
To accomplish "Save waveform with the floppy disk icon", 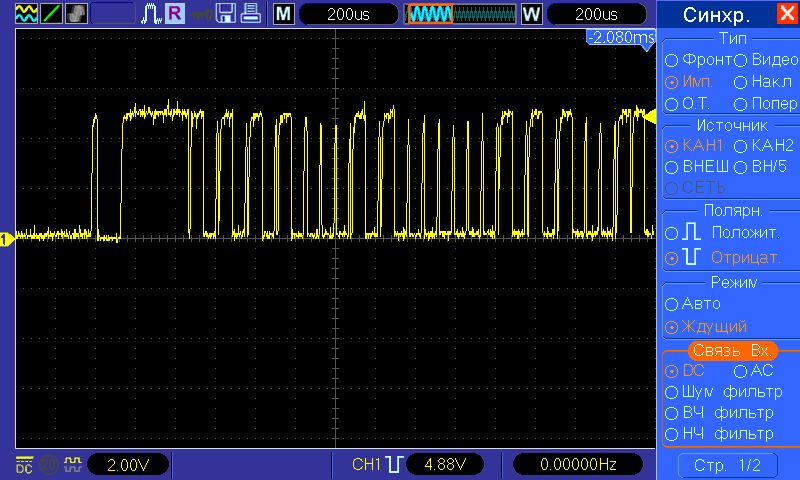I will pyautogui.click(x=226, y=13).
